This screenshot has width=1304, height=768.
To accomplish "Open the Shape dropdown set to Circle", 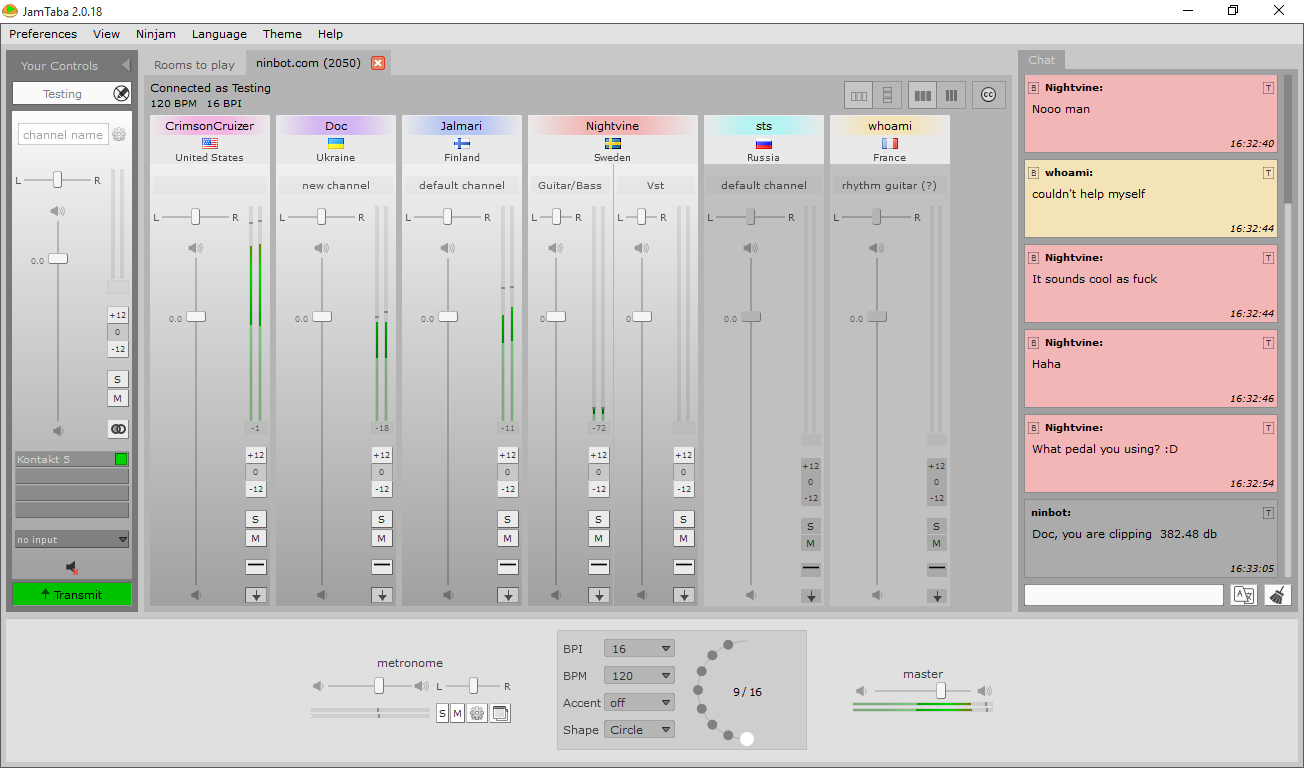I will coord(639,730).
